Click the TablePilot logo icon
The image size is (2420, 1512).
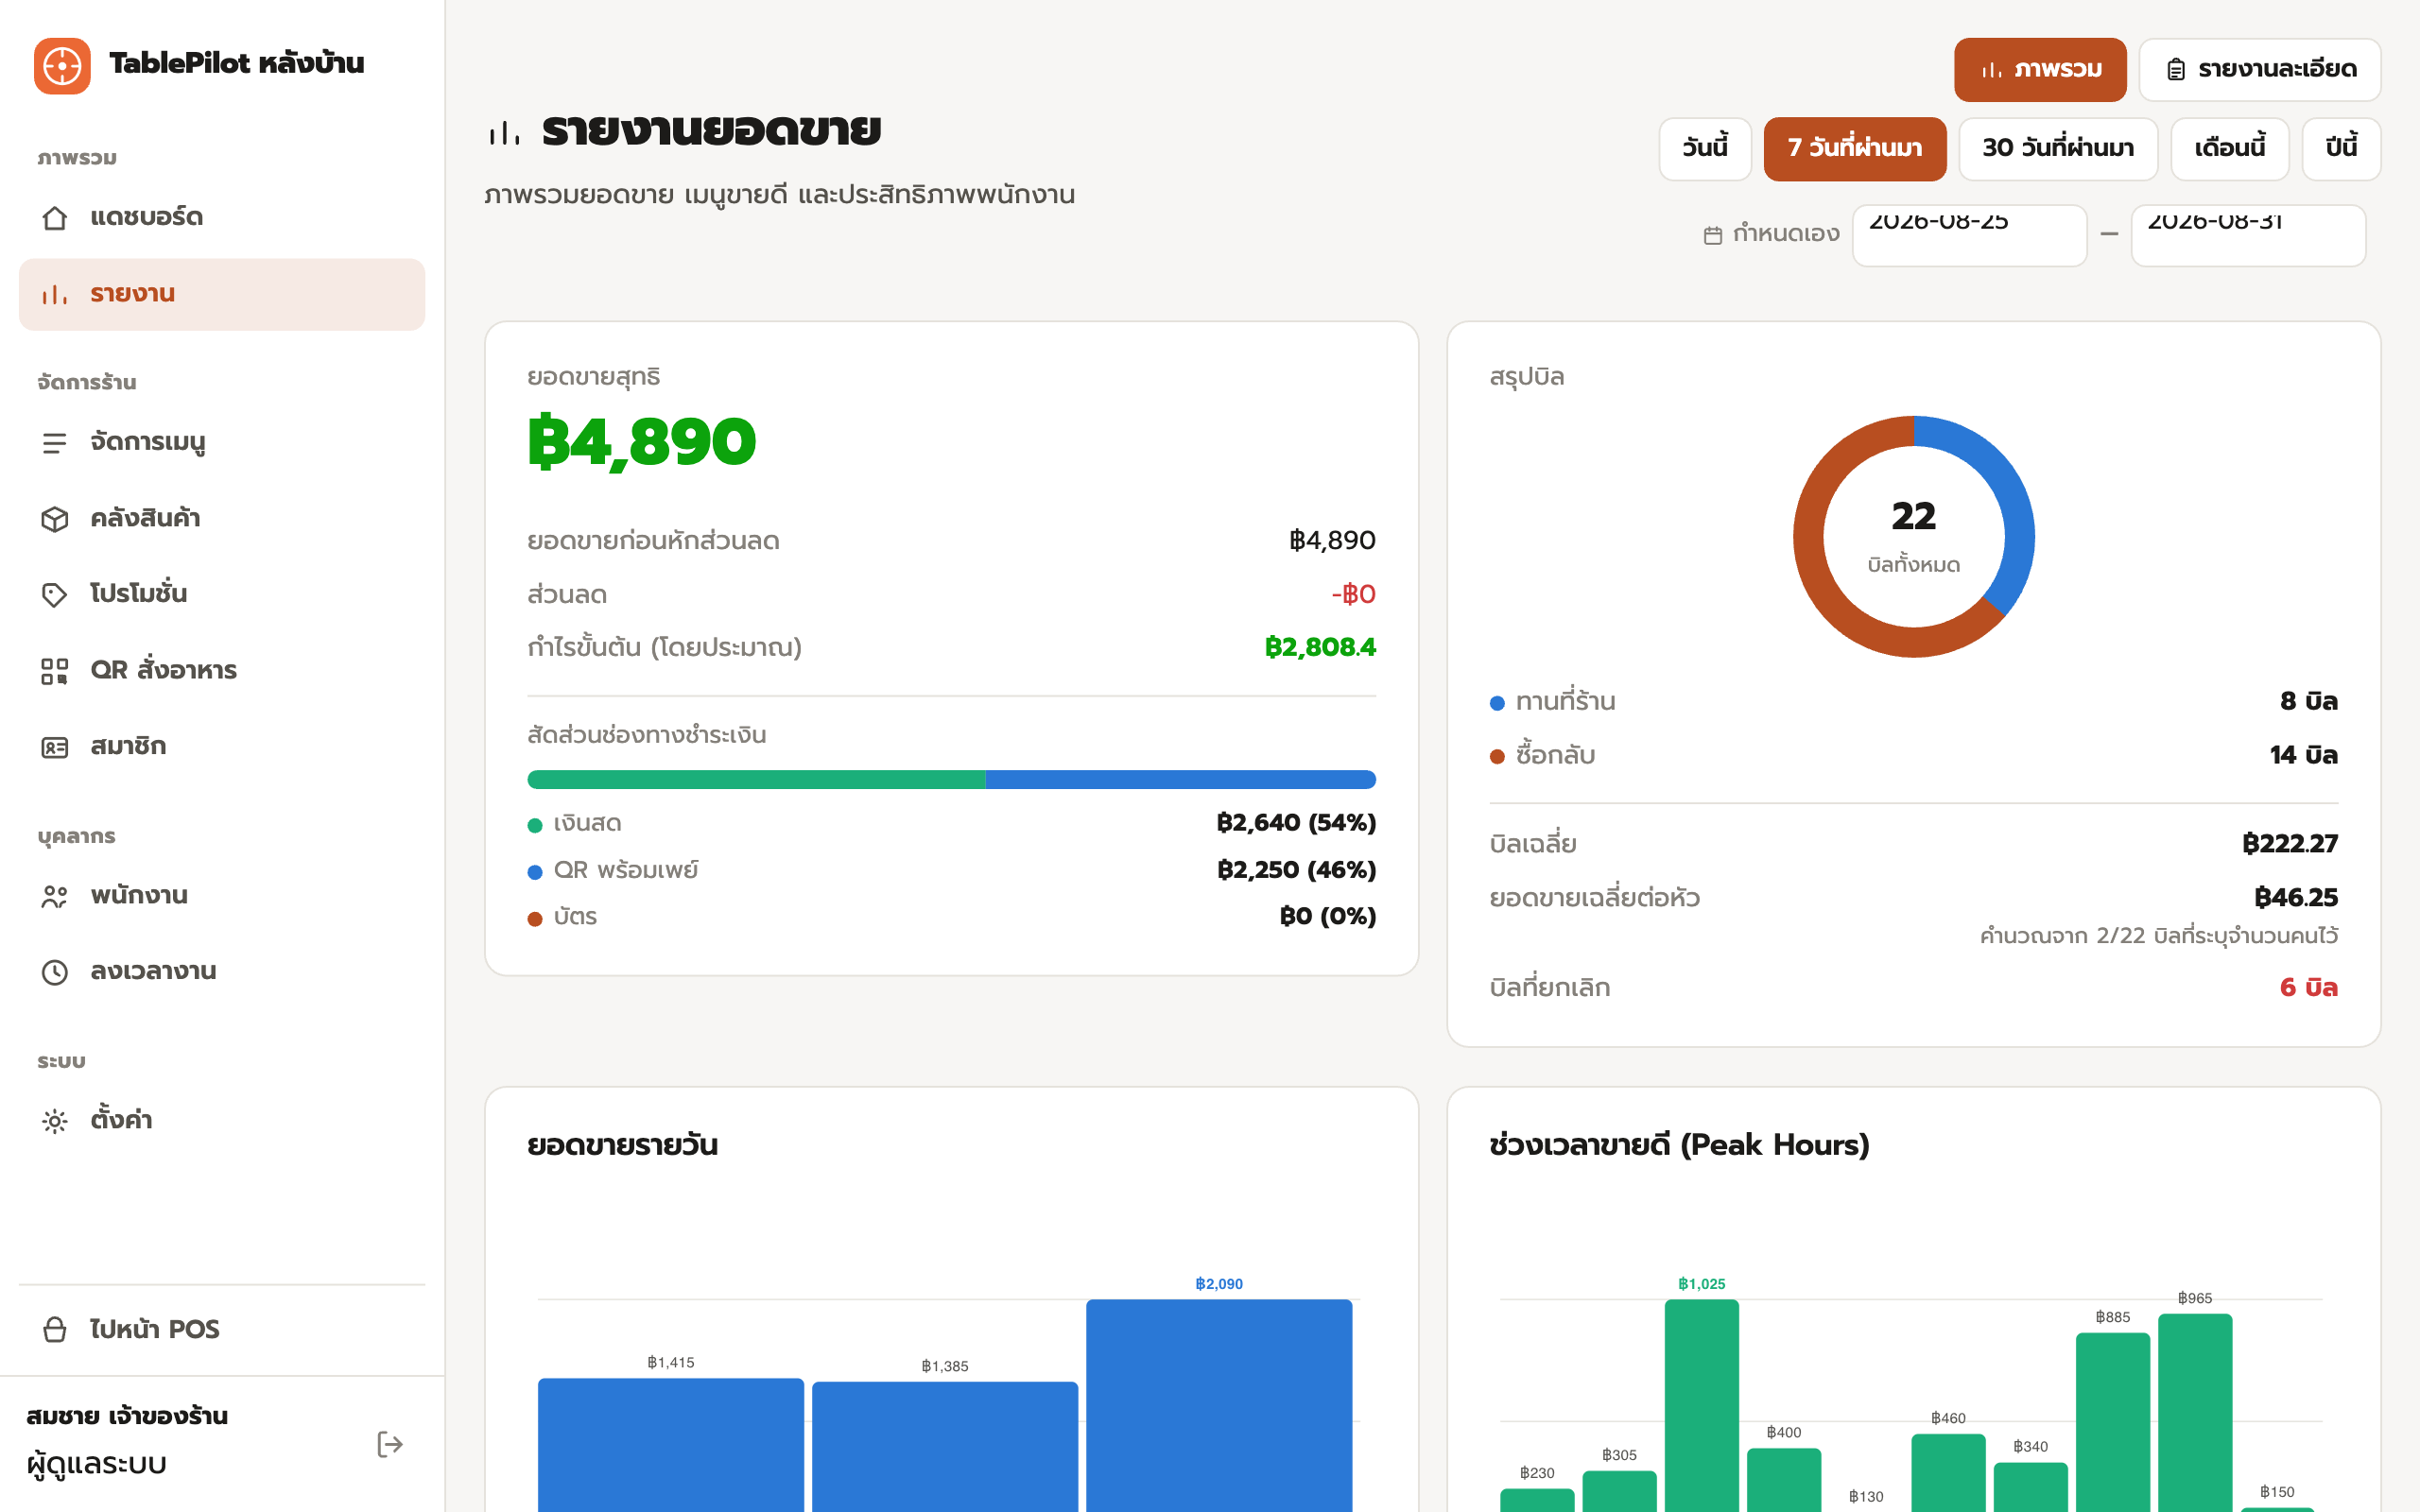[62, 66]
